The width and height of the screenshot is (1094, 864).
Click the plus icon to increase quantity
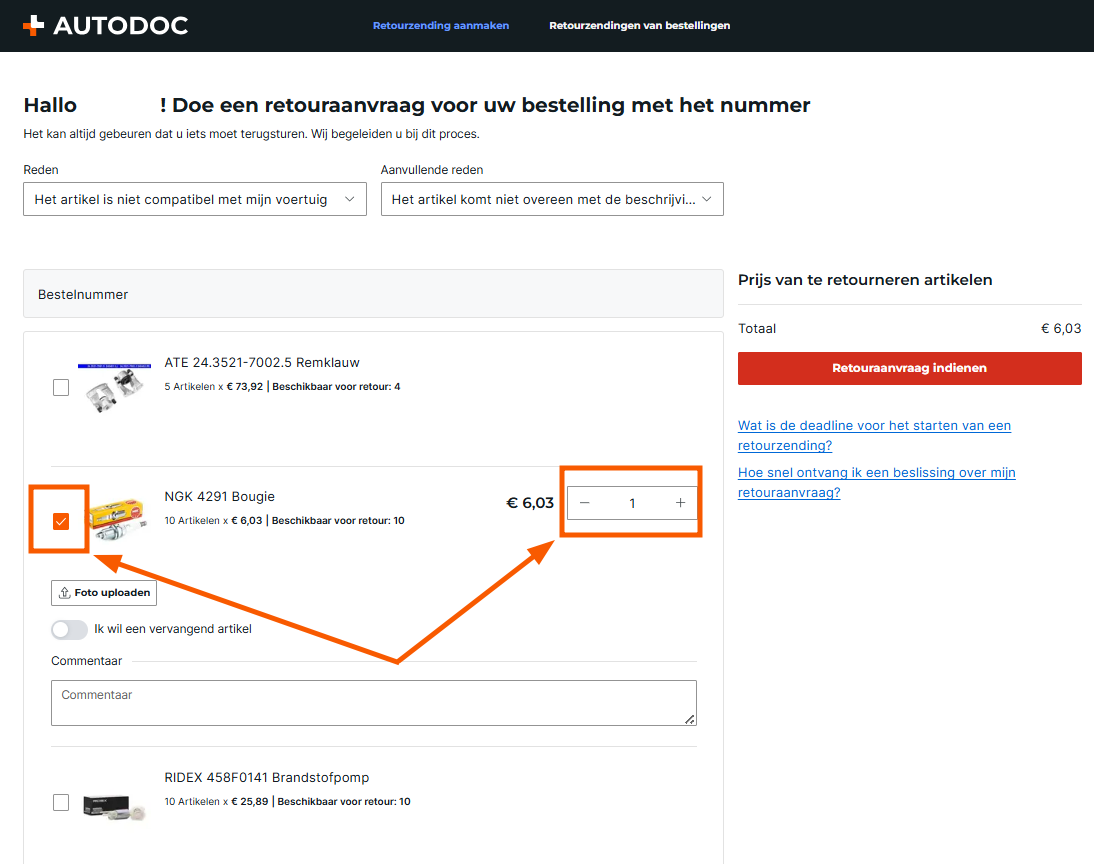pos(680,503)
